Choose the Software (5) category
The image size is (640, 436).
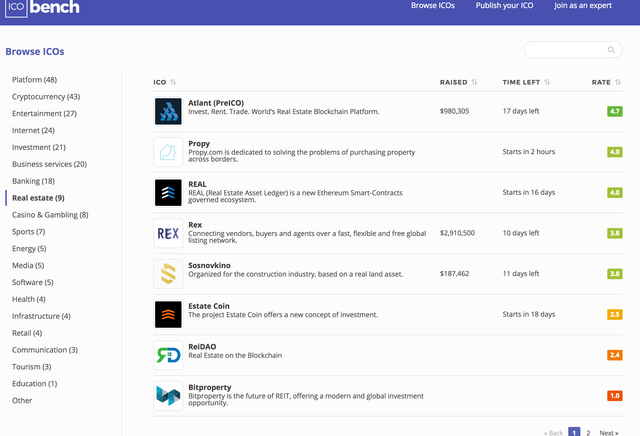pos(33,283)
